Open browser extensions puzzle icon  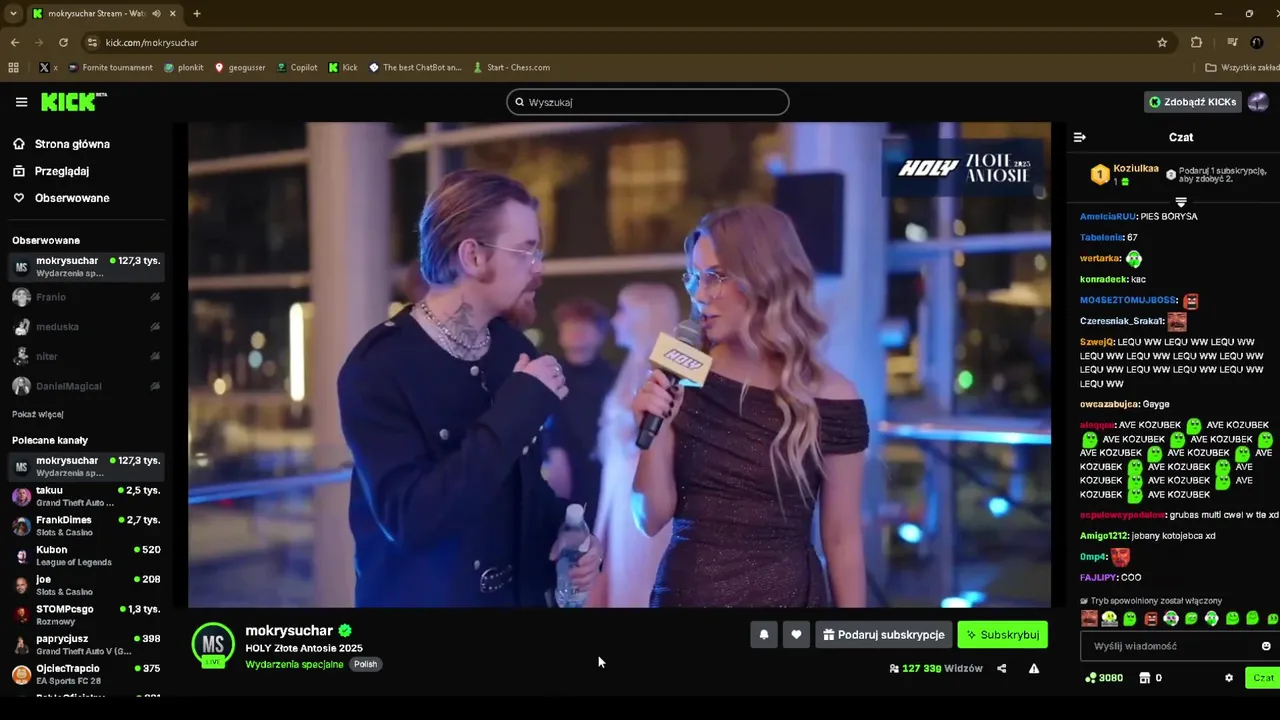pyautogui.click(x=1196, y=43)
